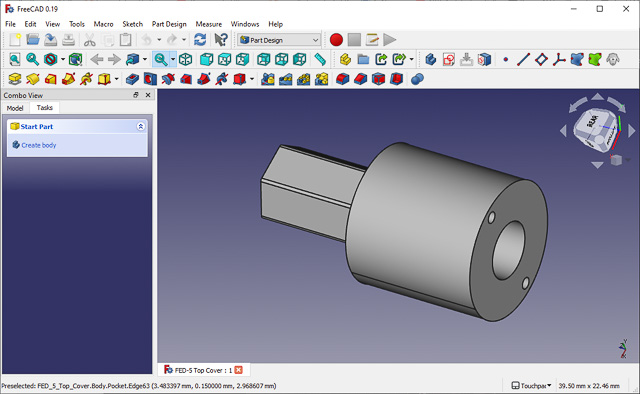Click the Cut scissors icon

pos(89,40)
